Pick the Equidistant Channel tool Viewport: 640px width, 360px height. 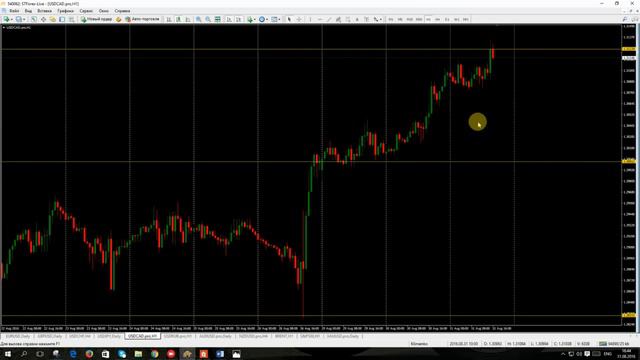pos(338,19)
